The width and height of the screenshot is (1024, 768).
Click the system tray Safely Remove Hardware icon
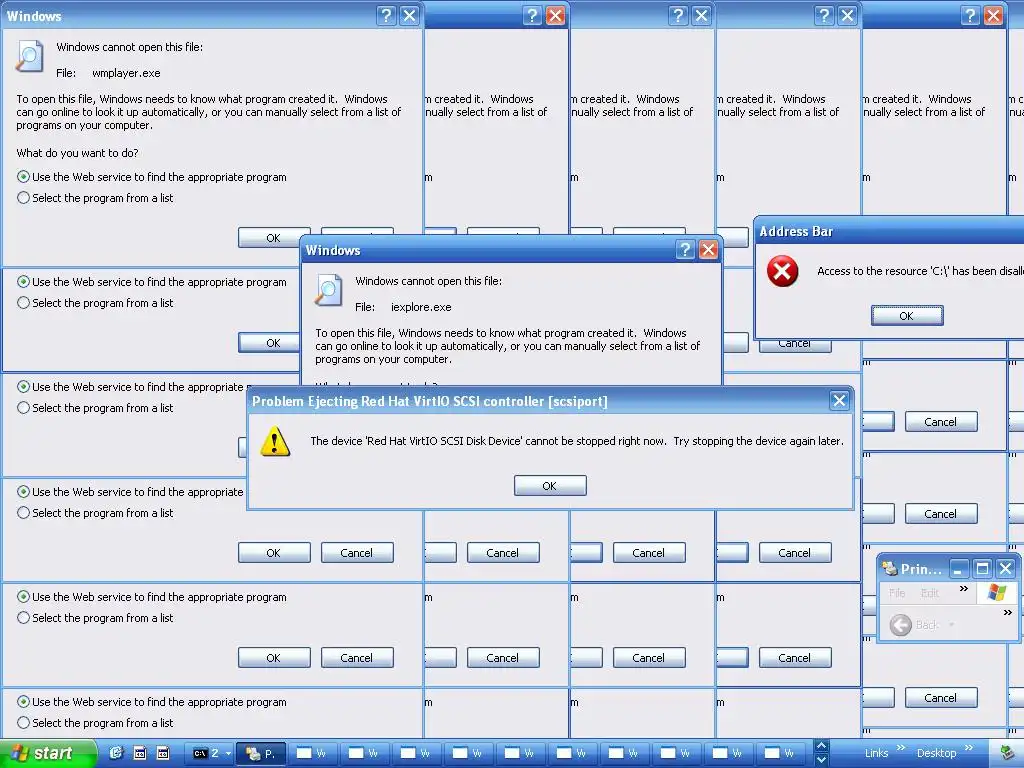click(1007, 754)
